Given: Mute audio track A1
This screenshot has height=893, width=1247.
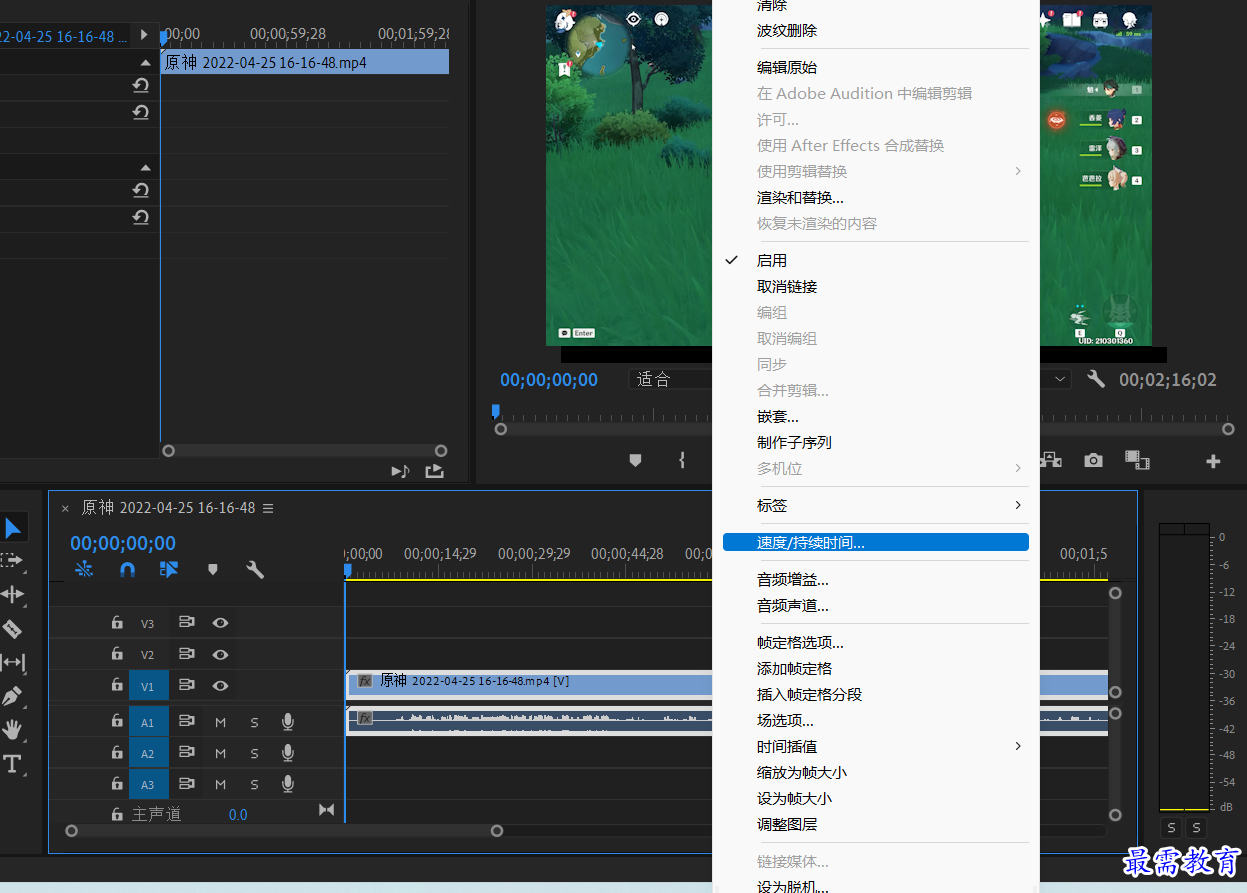Looking at the screenshot, I should click(220, 722).
